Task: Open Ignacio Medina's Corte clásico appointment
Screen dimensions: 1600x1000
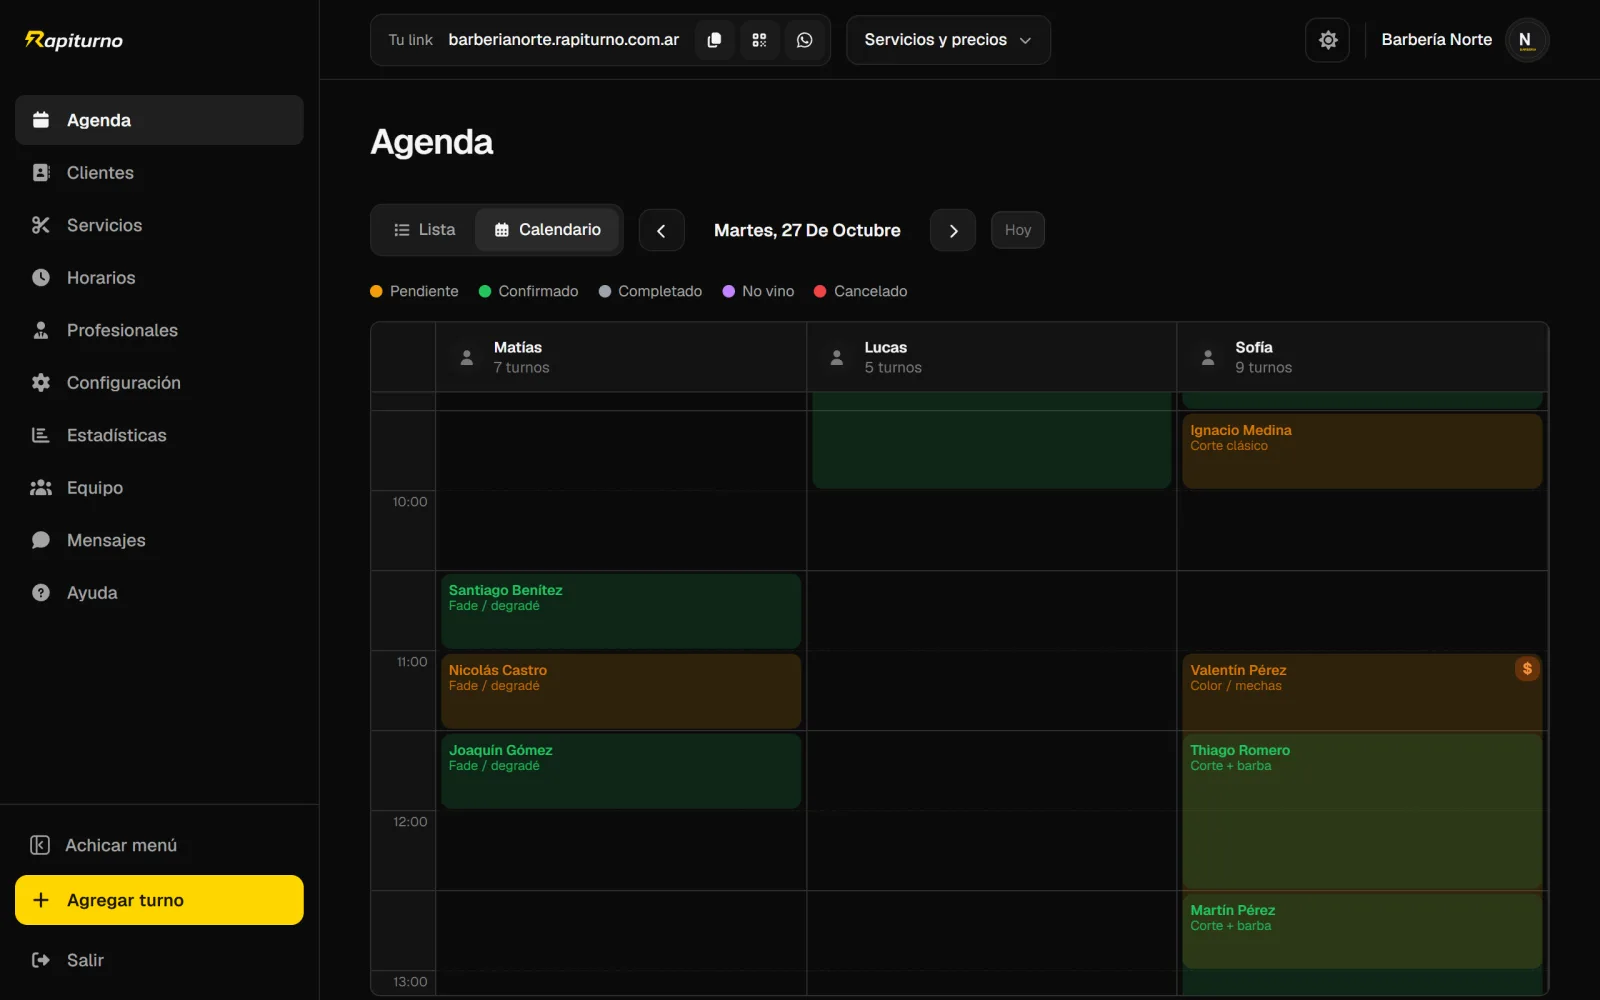Action: [1362, 451]
